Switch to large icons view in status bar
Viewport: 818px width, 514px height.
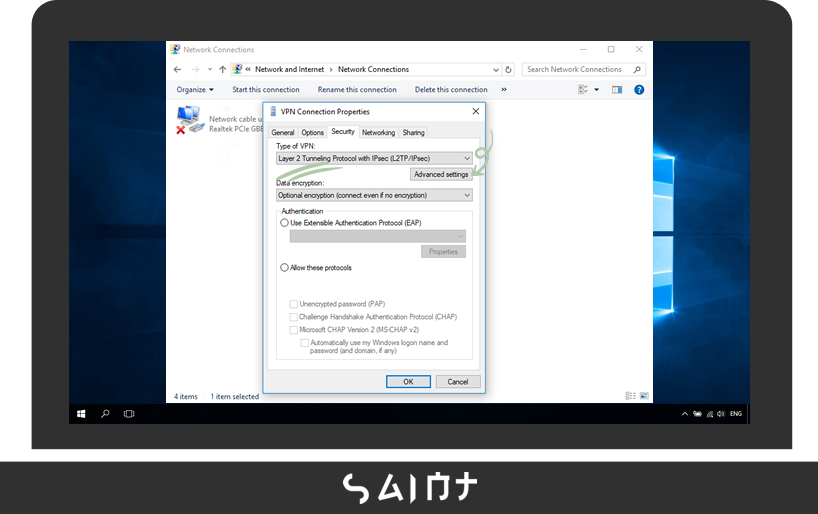point(645,396)
